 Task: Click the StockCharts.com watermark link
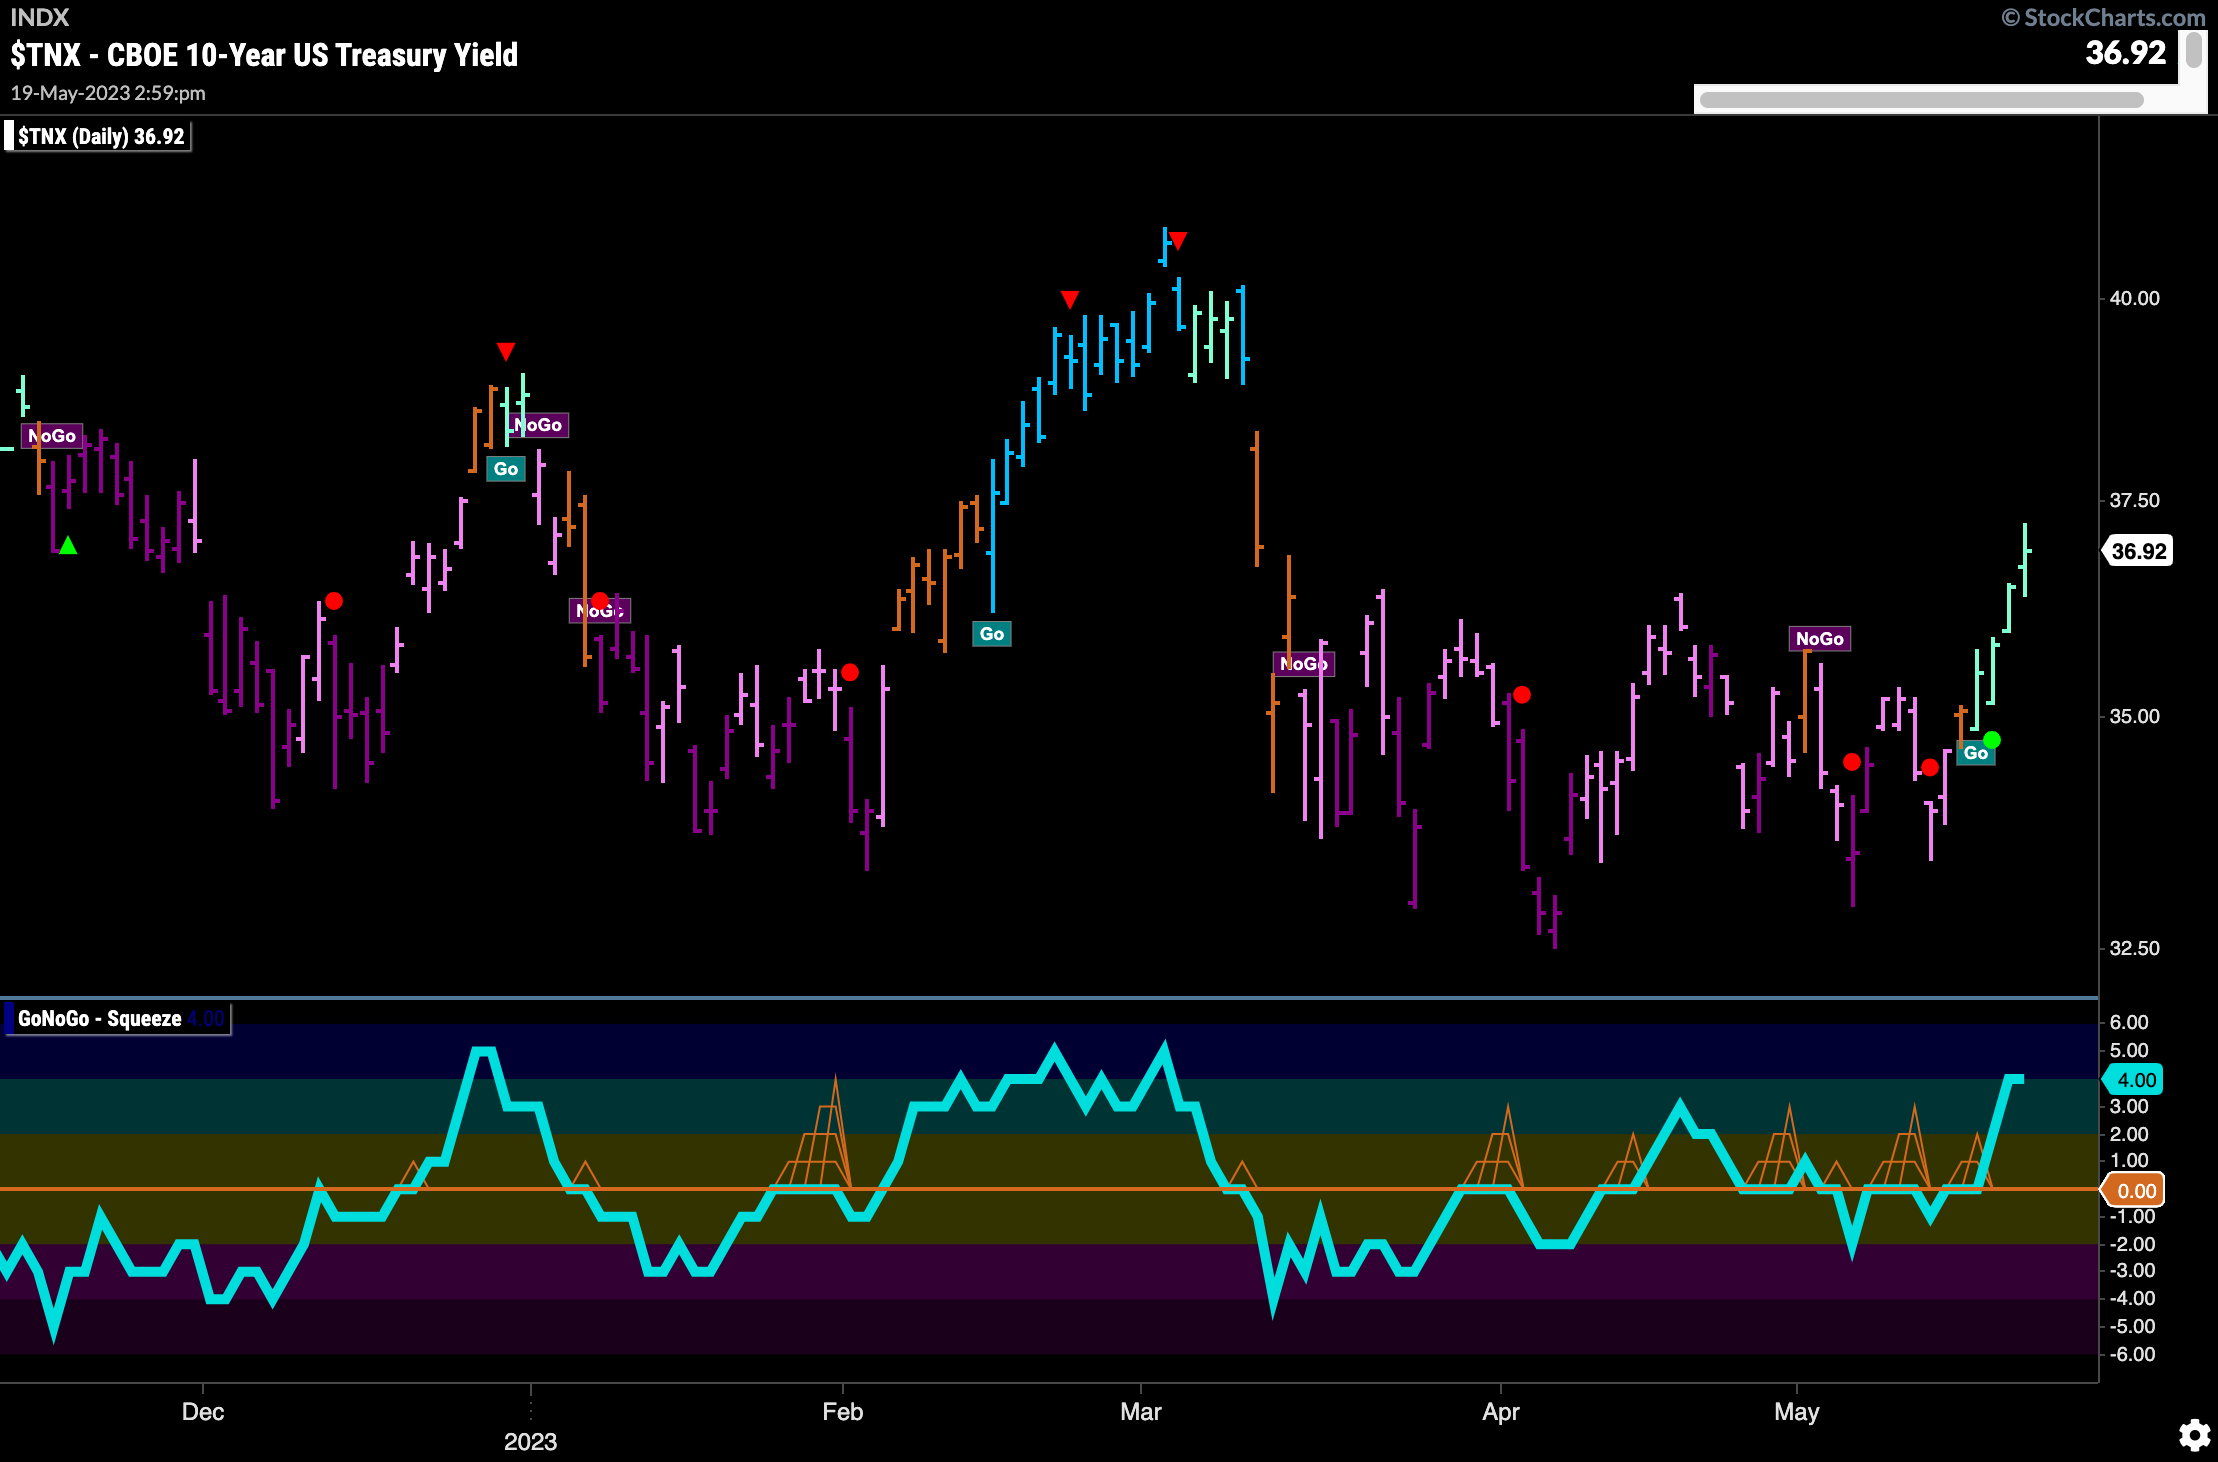point(2103,17)
